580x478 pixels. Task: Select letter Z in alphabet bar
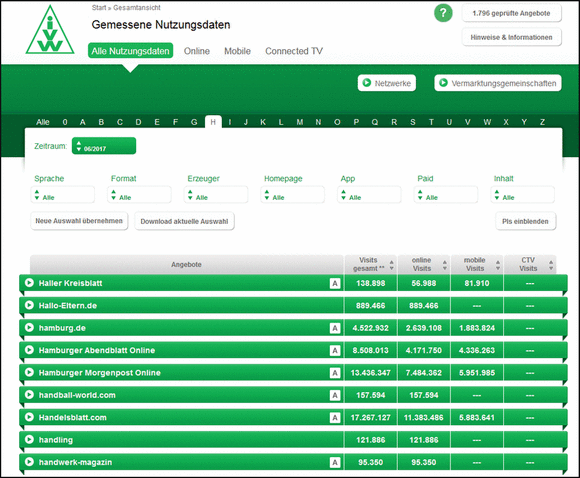click(x=542, y=122)
